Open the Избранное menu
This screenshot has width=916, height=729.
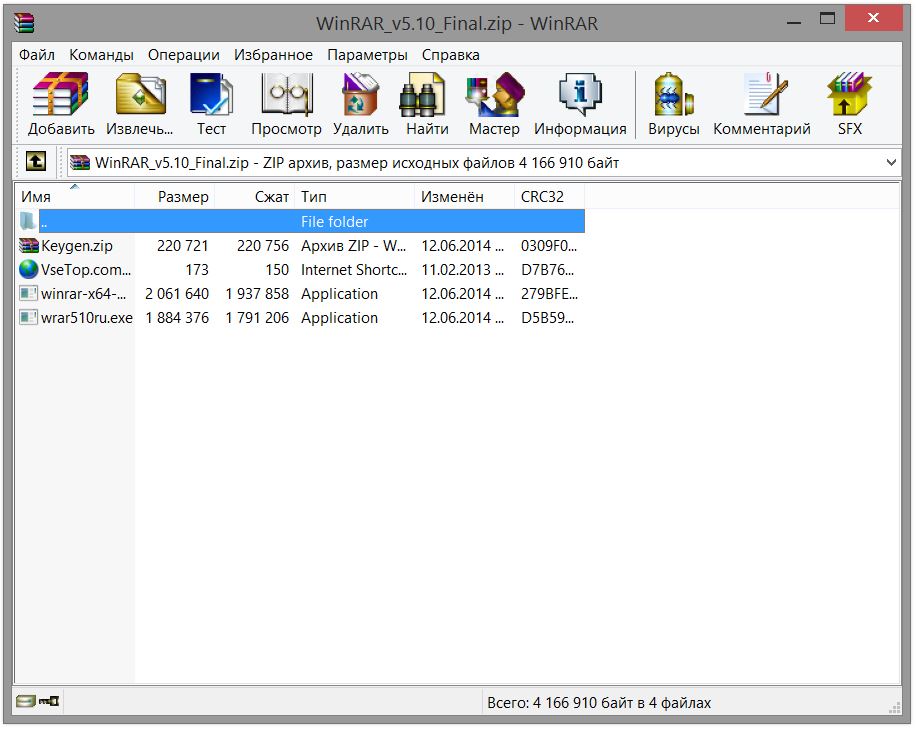[273, 55]
